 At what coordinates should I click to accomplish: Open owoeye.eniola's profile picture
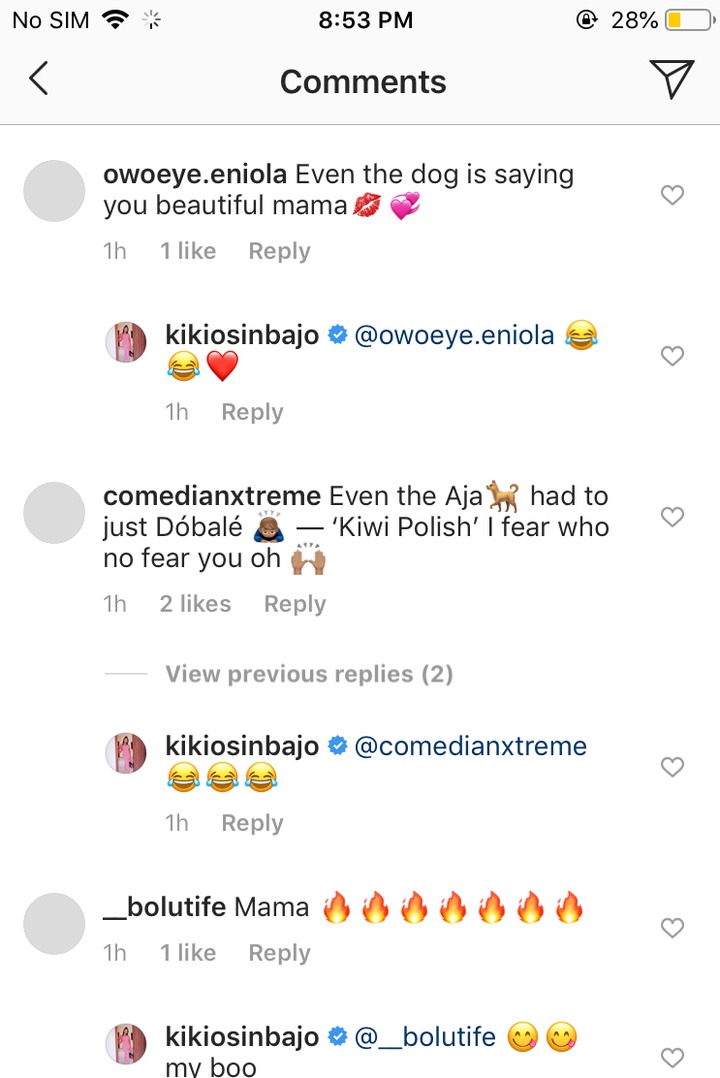point(53,191)
